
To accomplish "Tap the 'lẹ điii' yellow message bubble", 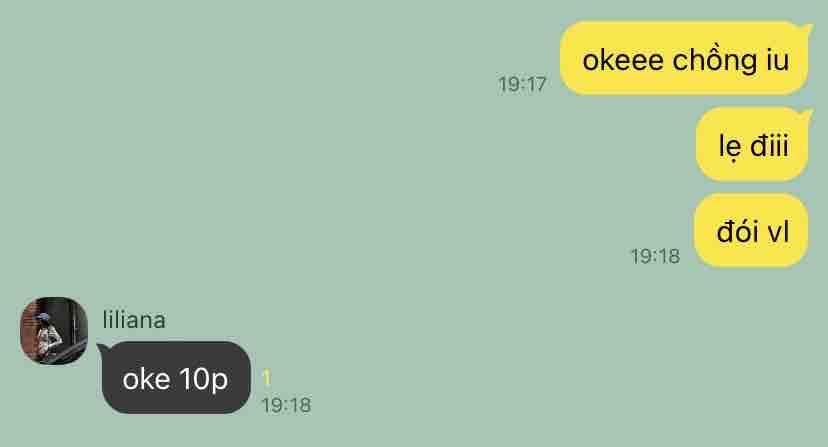I will (x=752, y=145).
